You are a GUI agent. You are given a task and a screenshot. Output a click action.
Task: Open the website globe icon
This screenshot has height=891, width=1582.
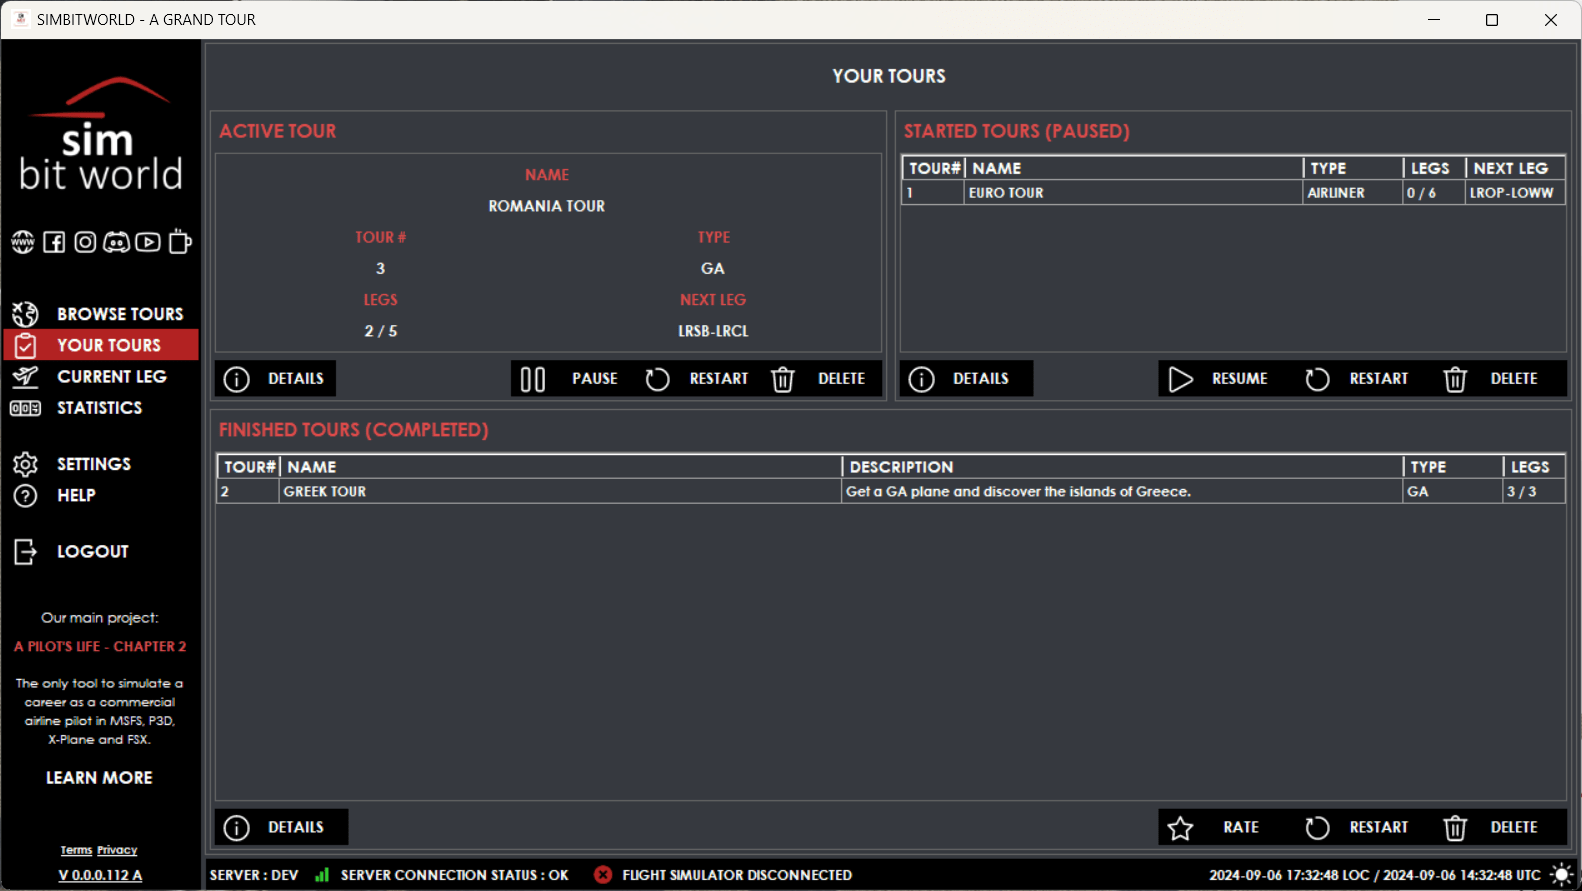tap(22, 242)
